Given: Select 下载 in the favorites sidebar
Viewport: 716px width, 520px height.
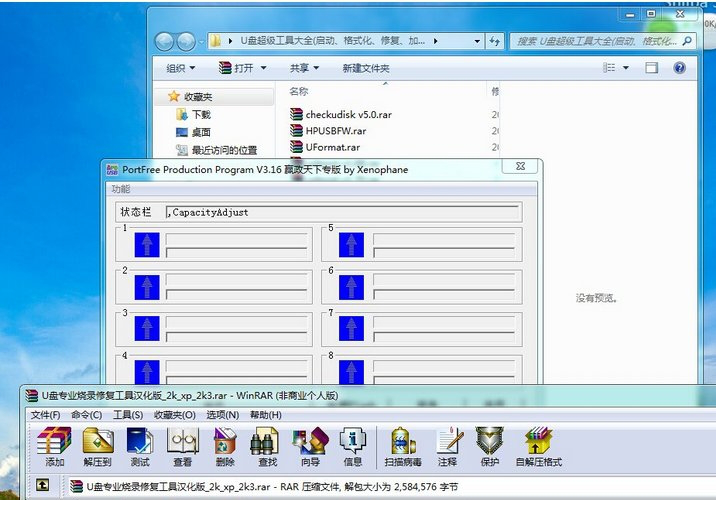Looking at the screenshot, I should coord(201,115).
